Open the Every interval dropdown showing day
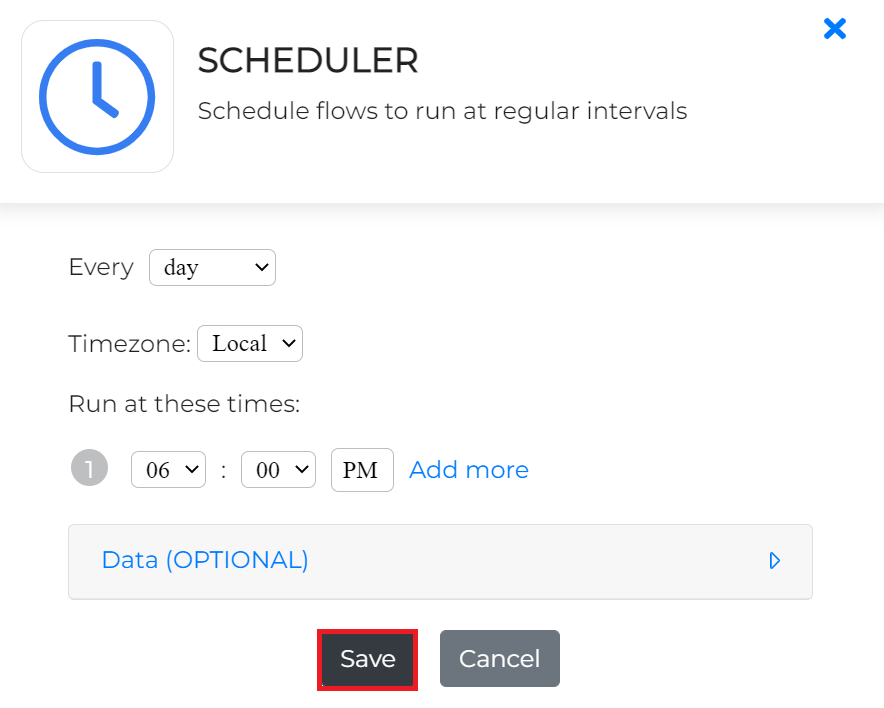 tap(212, 268)
